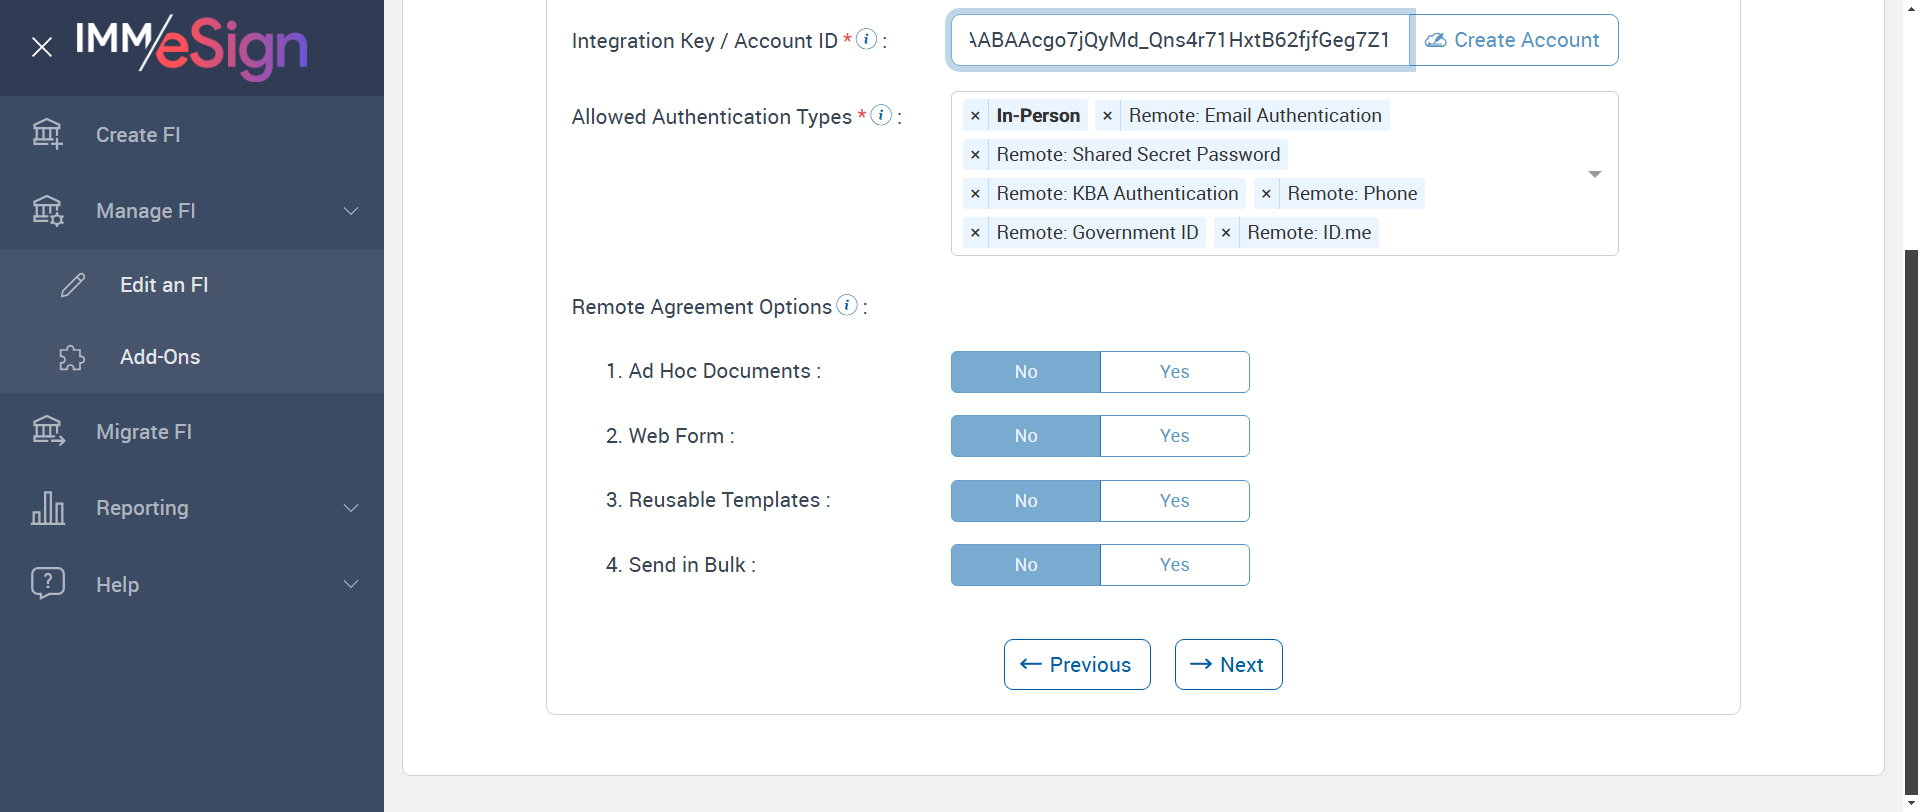Show info for Integration Key field

pos(867,39)
